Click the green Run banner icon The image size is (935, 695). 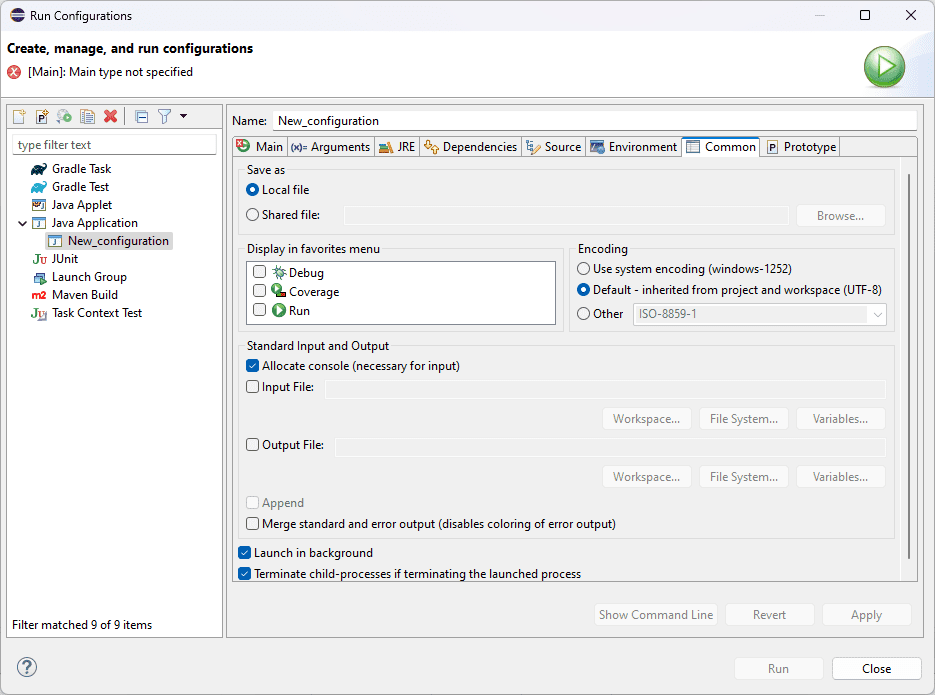click(884, 67)
